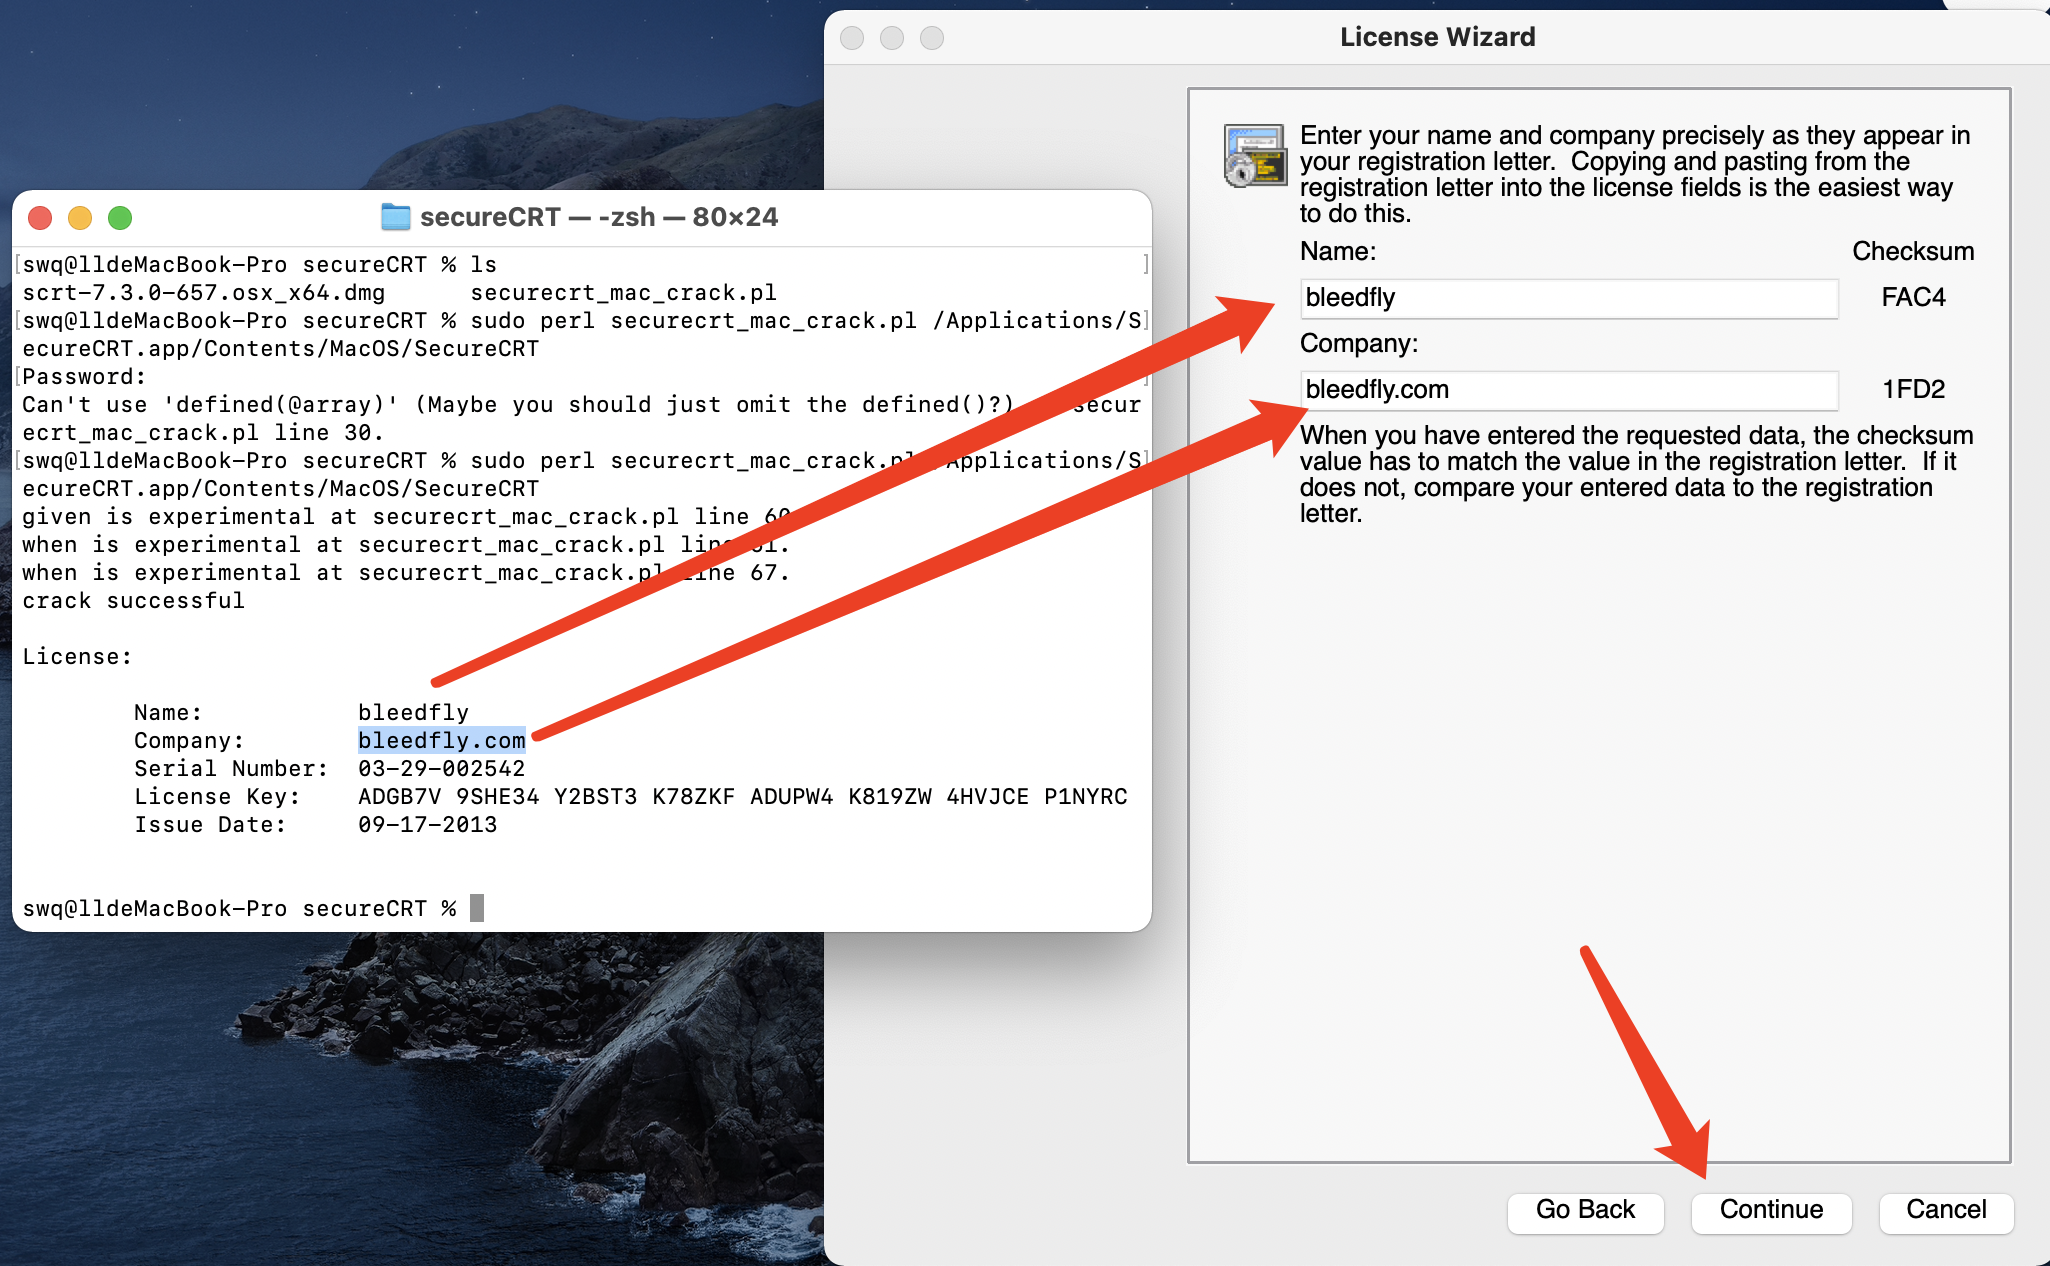Focus the Name field containing bleedfly
The height and width of the screenshot is (1266, 2050).
(1569, 298)
